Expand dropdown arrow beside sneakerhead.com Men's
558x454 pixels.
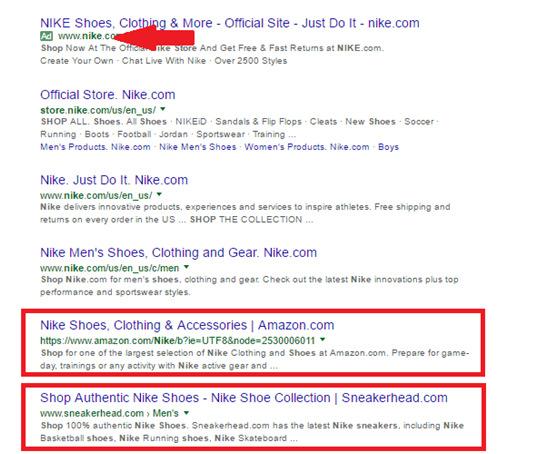(186, 413)
